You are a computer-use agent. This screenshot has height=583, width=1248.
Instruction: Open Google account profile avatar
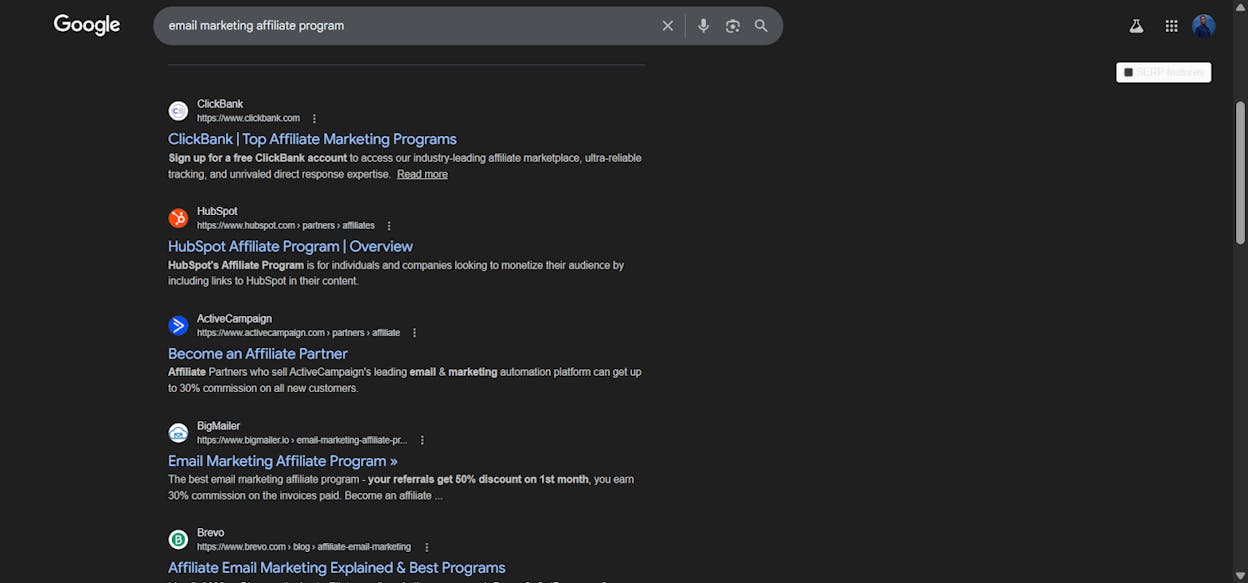tap(1204, 26)
